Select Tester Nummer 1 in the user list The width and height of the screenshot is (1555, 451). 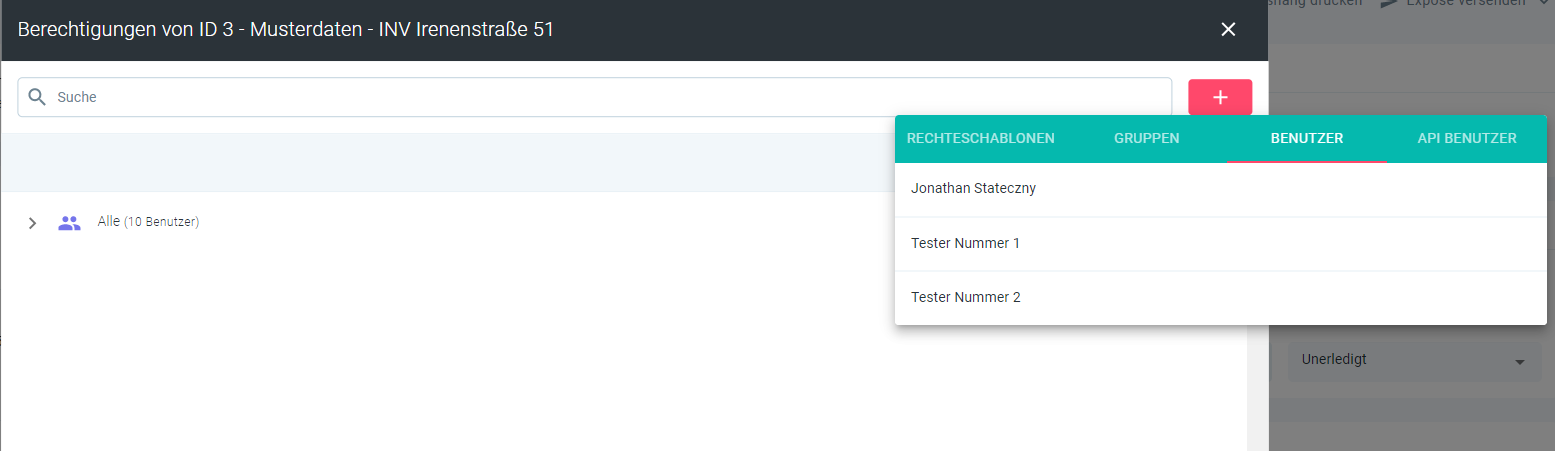click(x=965, y=243)
